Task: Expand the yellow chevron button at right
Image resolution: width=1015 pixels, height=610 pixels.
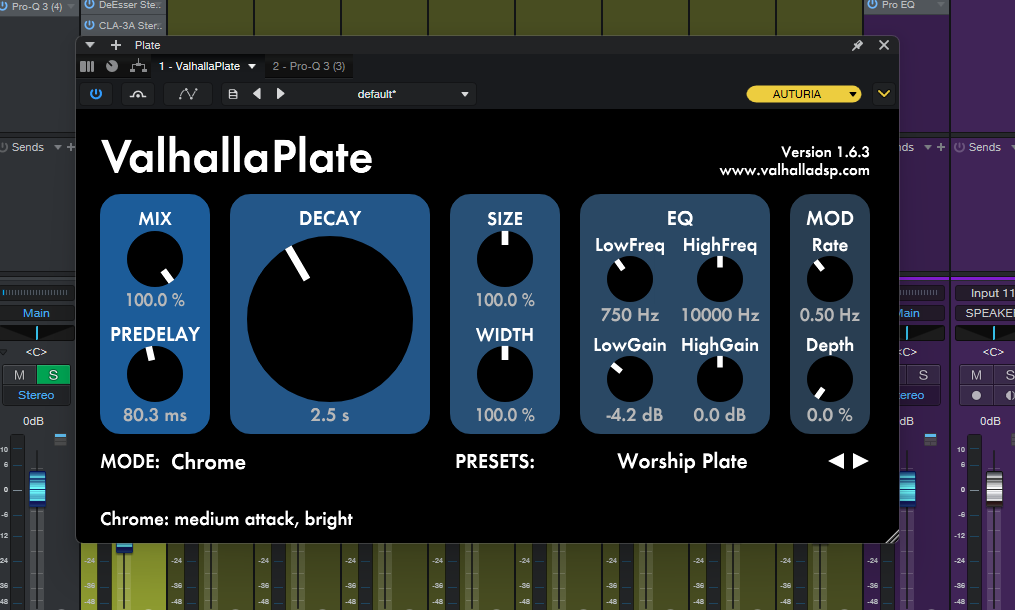Action: [884, 94]
